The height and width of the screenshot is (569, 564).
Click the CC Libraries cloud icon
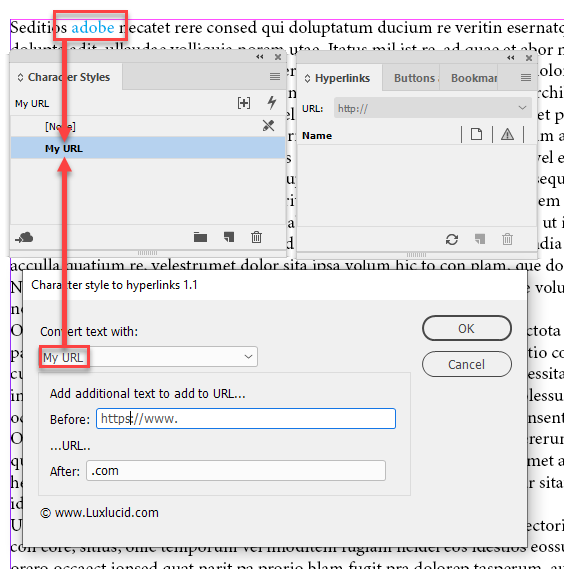[24, 238]
